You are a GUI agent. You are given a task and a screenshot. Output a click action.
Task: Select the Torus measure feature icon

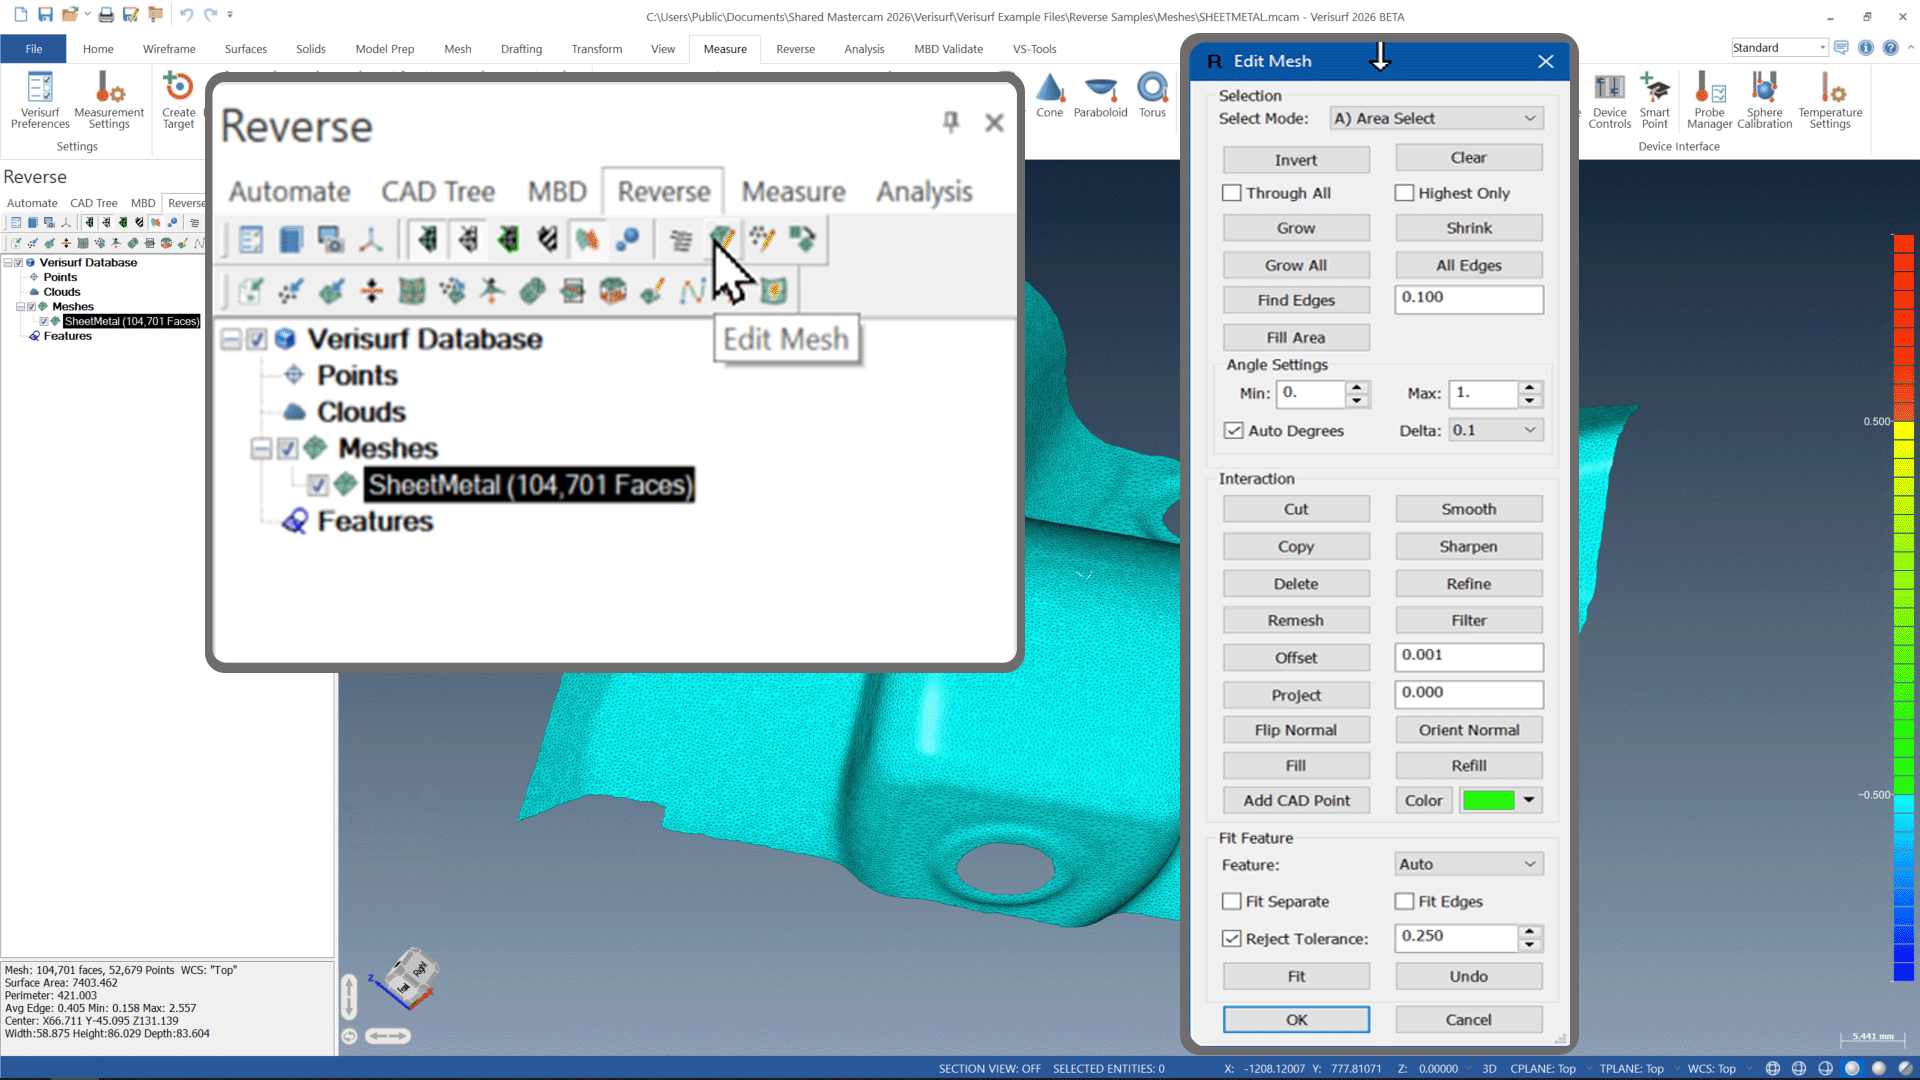tap(1153, 95)
